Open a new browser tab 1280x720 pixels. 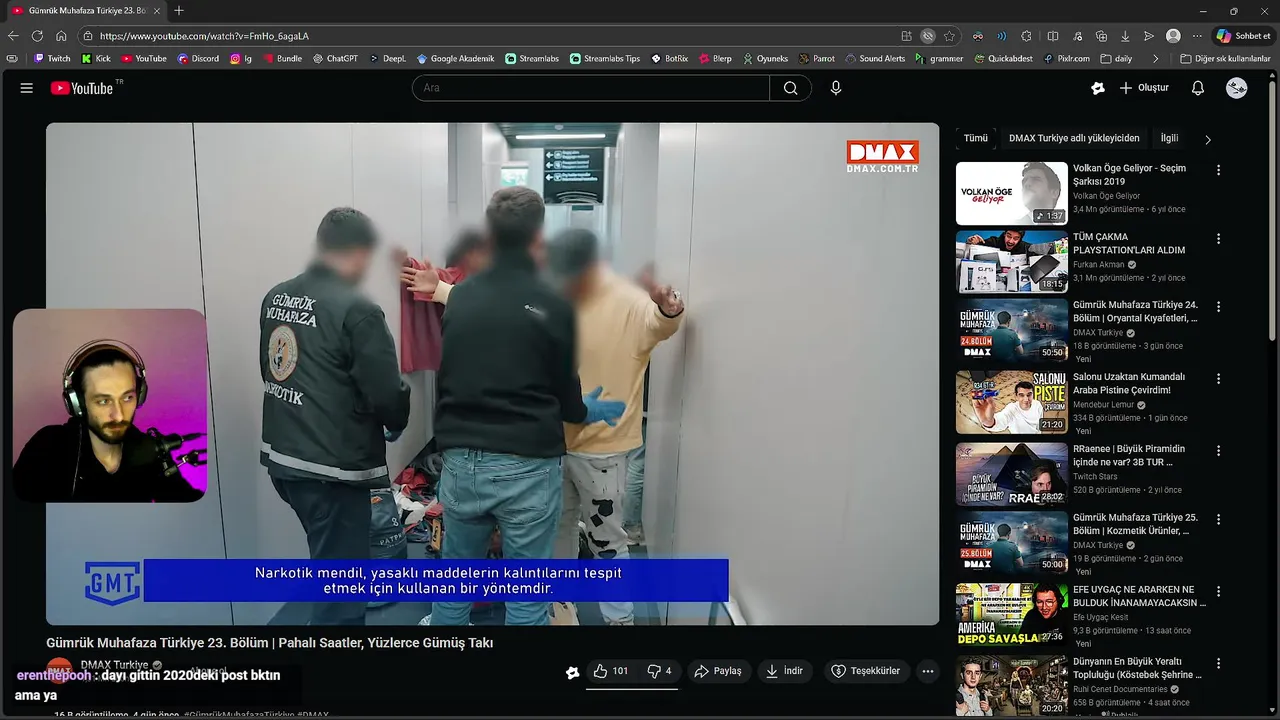tap(179, 11)
